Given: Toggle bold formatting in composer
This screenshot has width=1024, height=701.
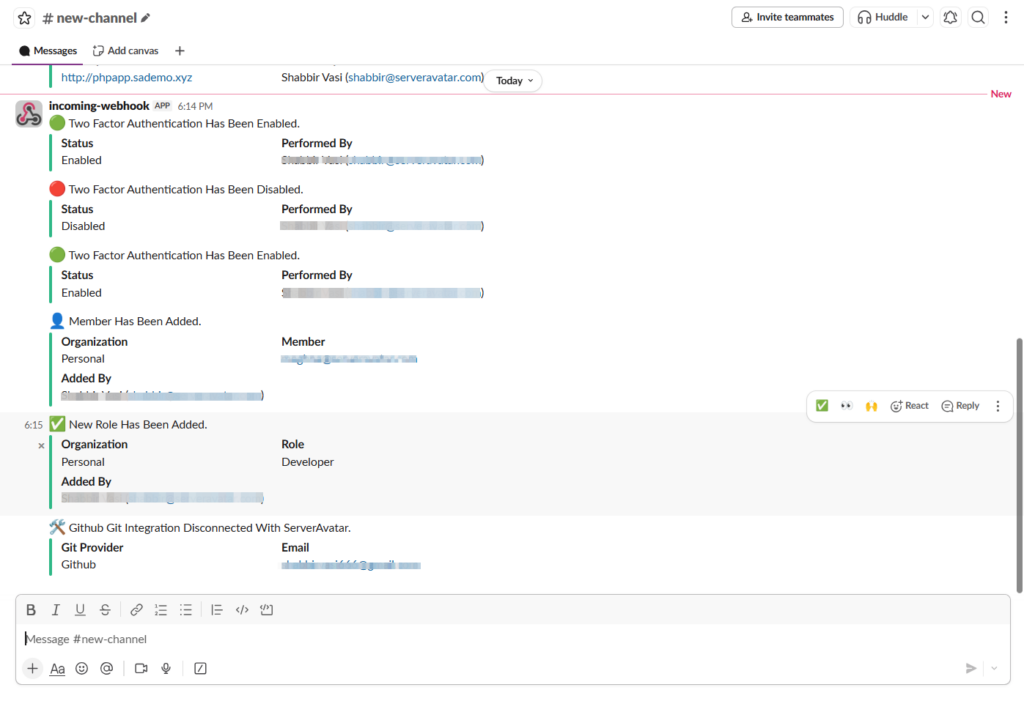Looking at the screenshot, I should (30, 609).
